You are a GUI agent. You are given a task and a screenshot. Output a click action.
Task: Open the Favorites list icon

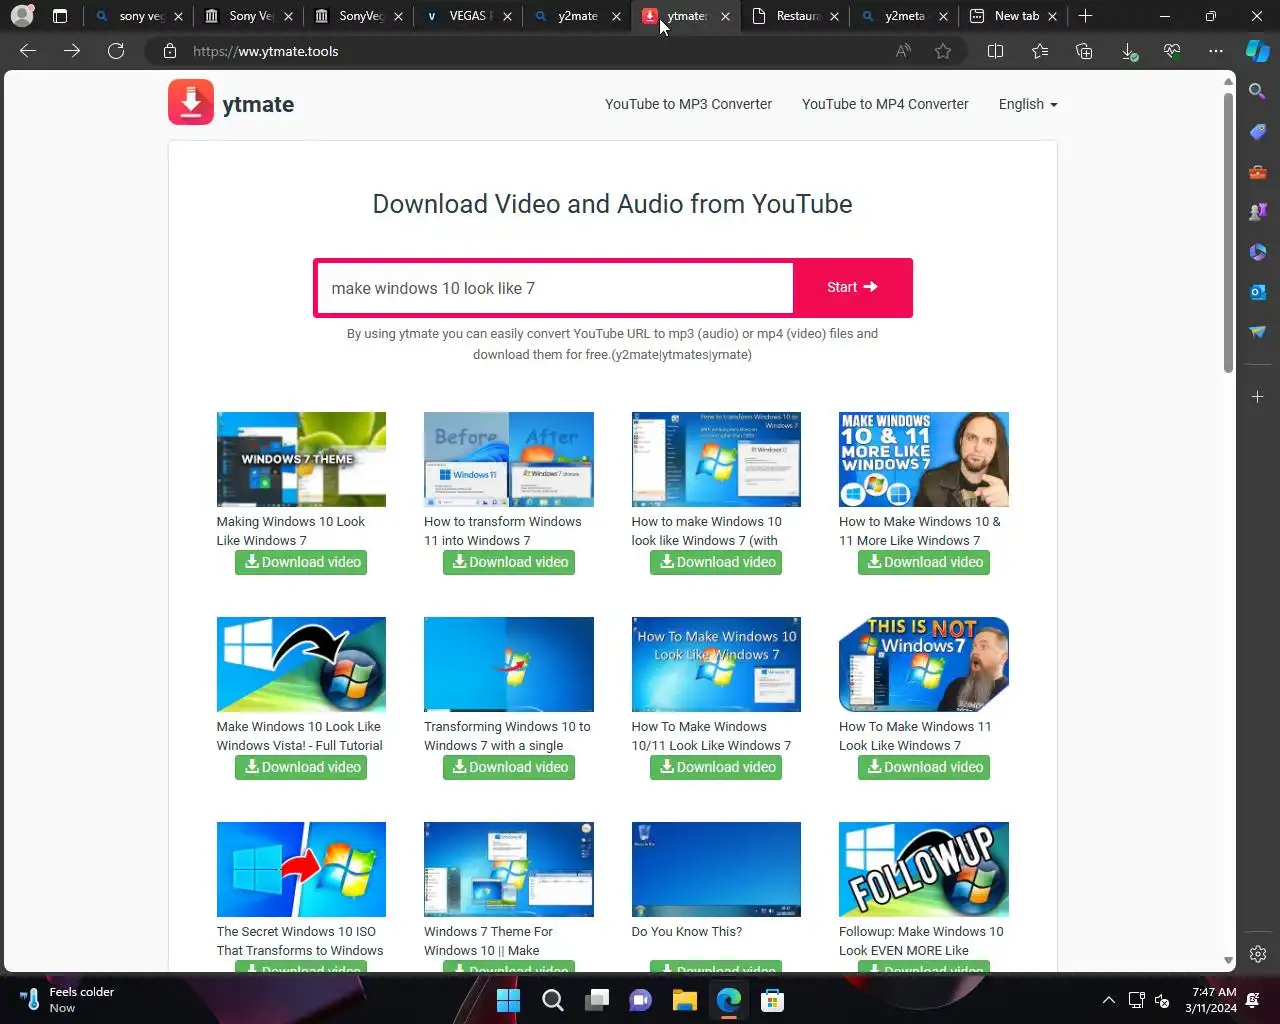1040,51
